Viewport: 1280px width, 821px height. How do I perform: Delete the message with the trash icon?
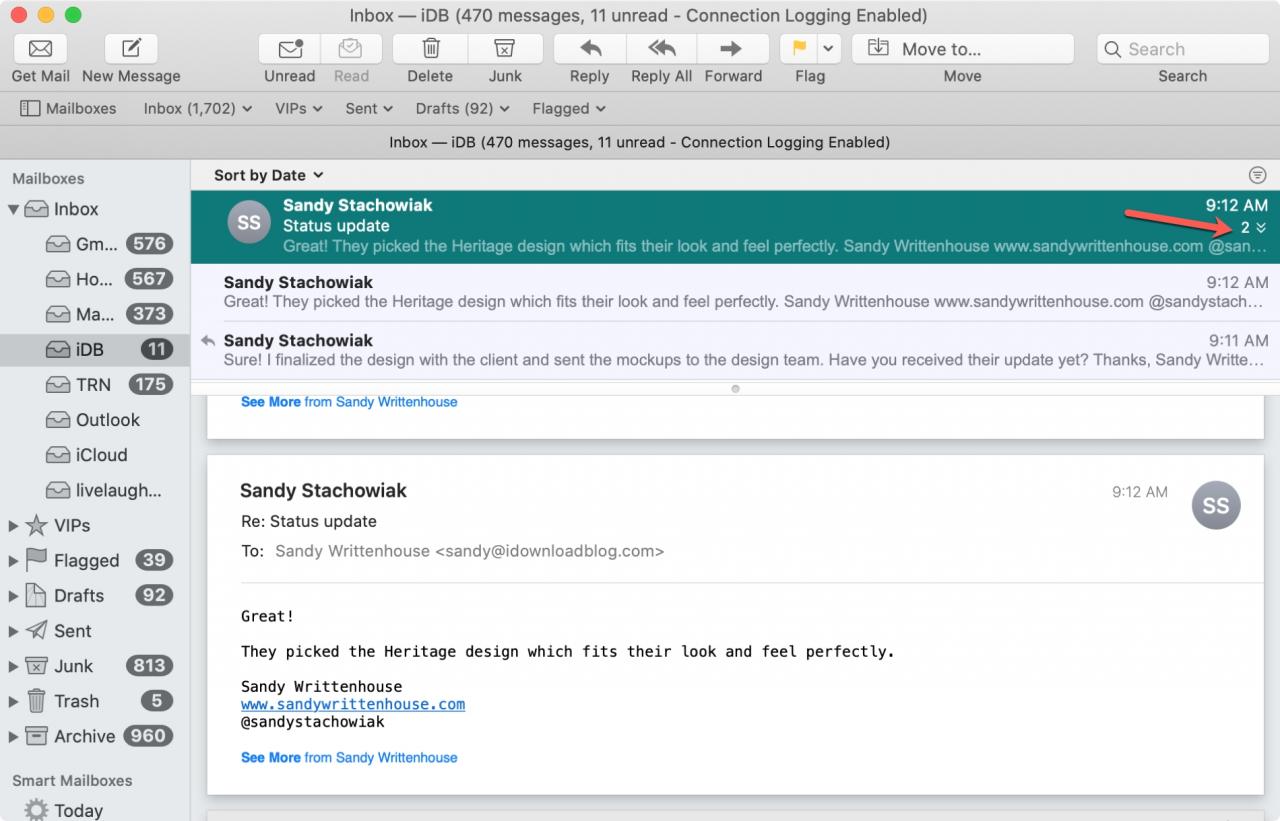pos(431,48)
